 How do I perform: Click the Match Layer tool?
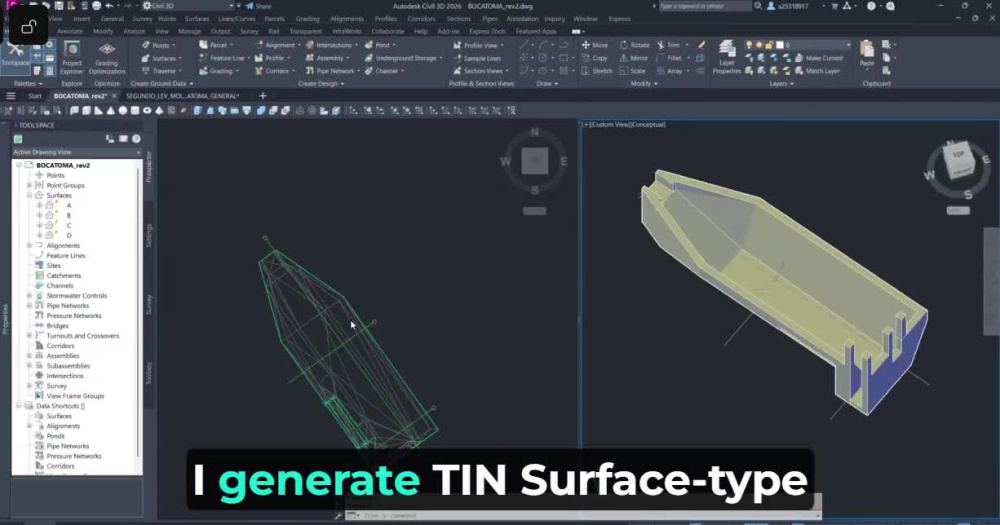[818, 71]
